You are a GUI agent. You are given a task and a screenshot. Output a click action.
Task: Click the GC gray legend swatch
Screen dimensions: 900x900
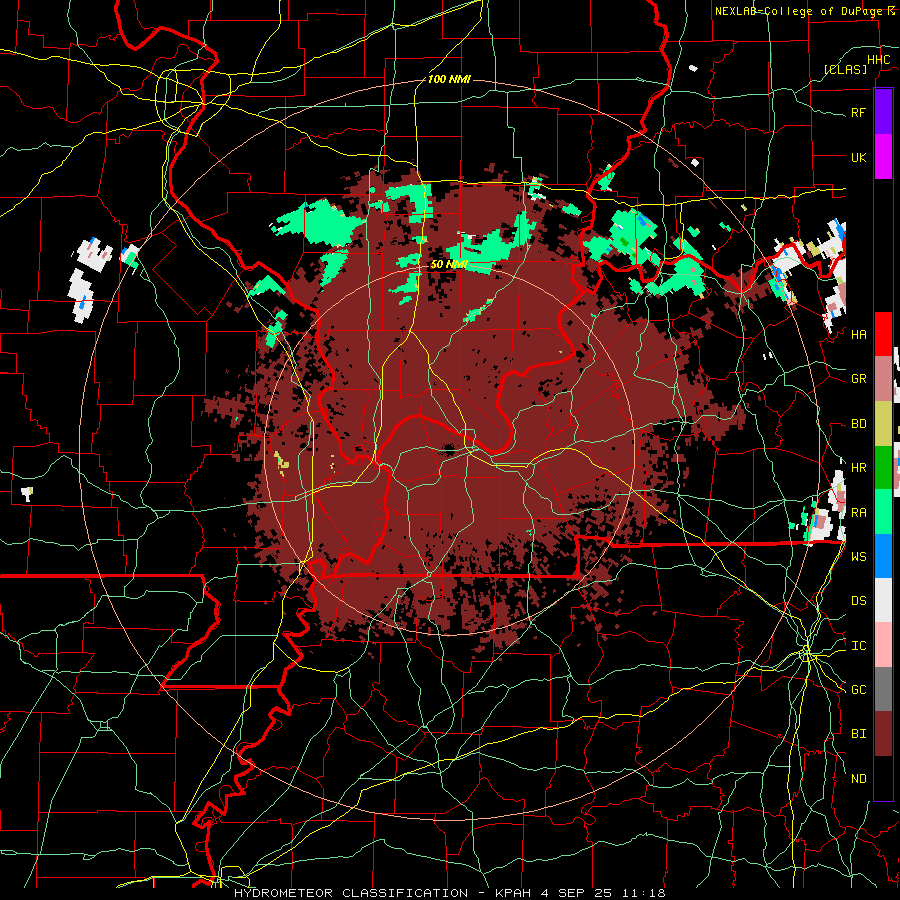[883, 689]
